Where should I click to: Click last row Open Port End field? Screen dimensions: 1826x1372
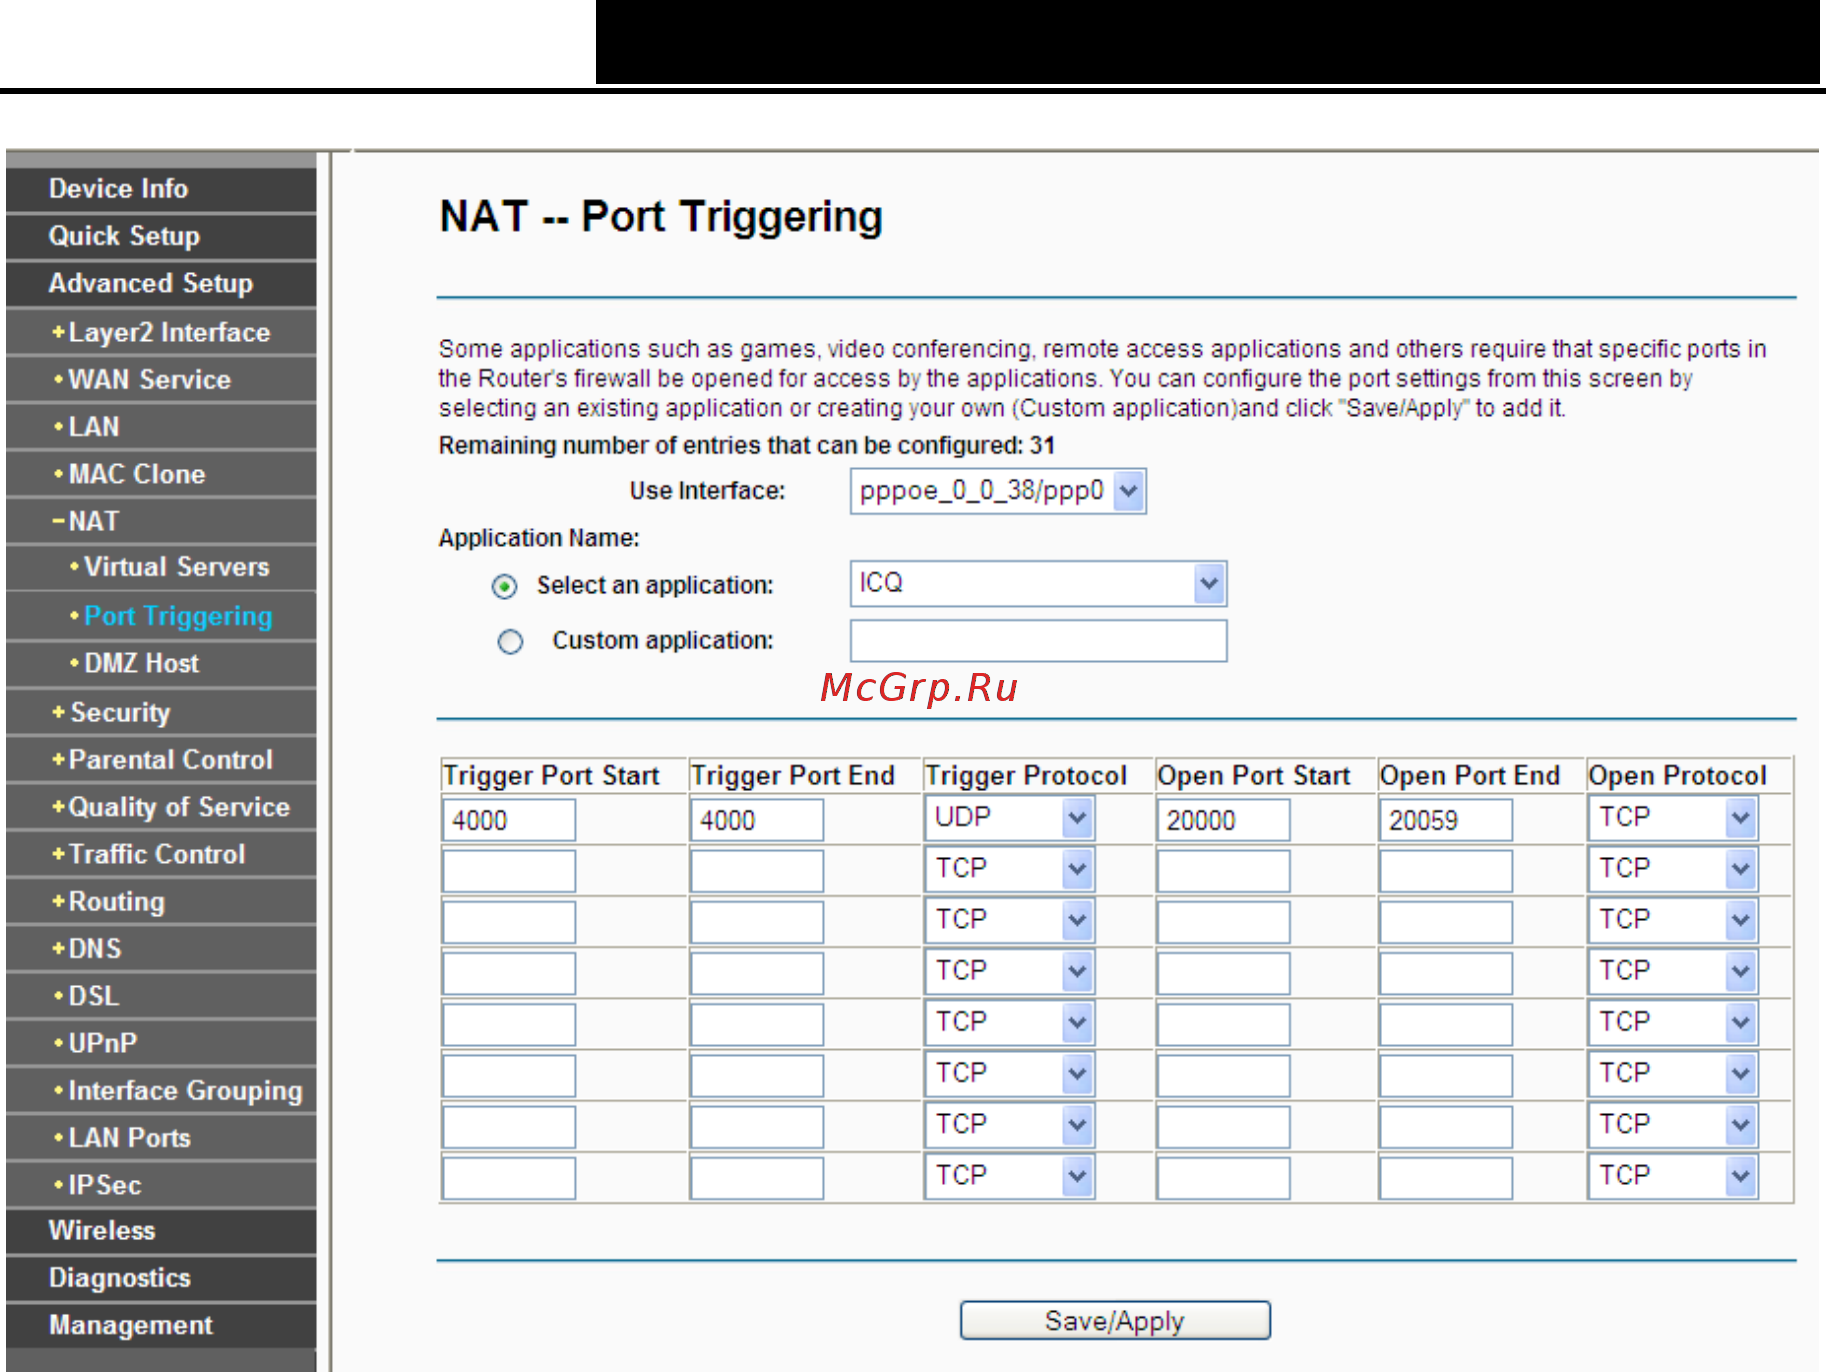(1445, 1178)
